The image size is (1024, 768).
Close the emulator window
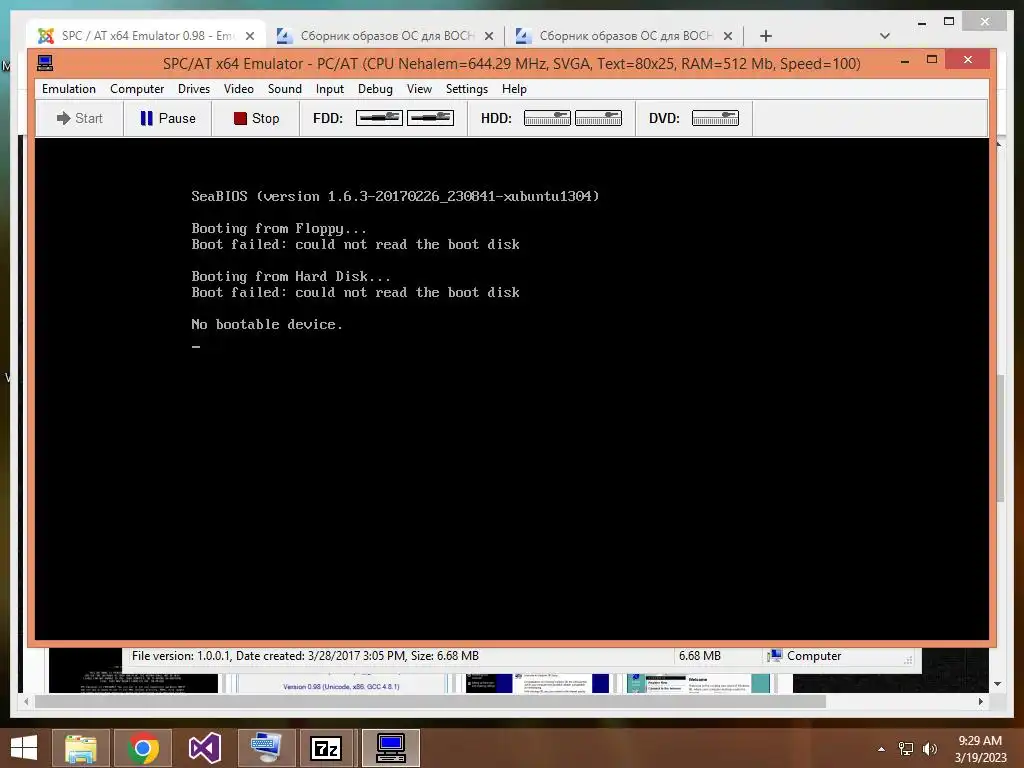(x=967, y=60)
